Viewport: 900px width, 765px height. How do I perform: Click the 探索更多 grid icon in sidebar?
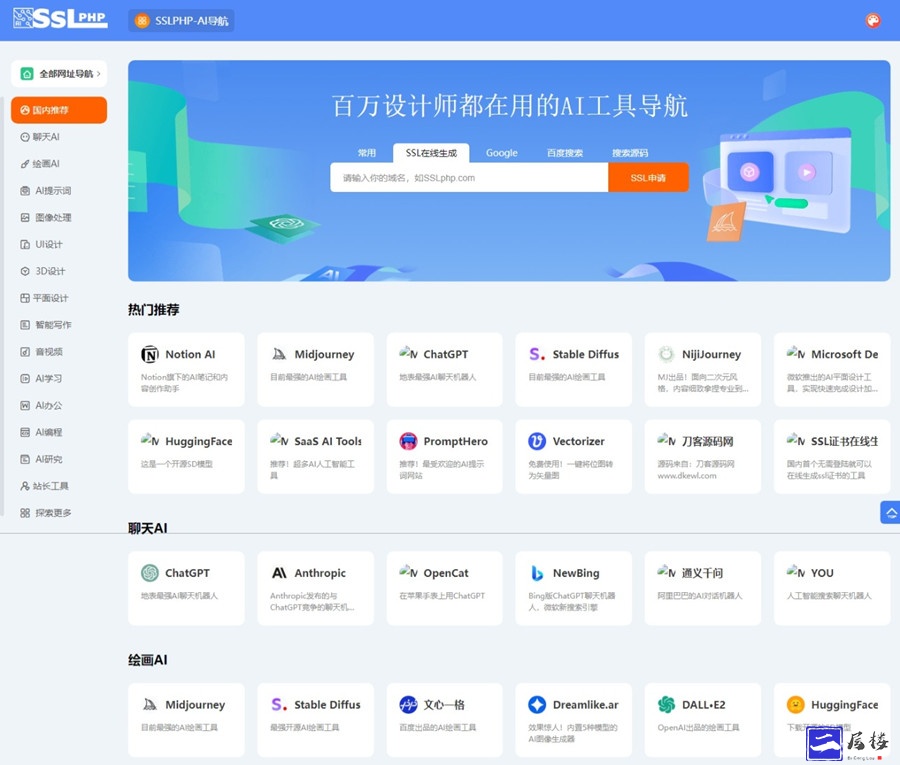[x=25, y=513]
